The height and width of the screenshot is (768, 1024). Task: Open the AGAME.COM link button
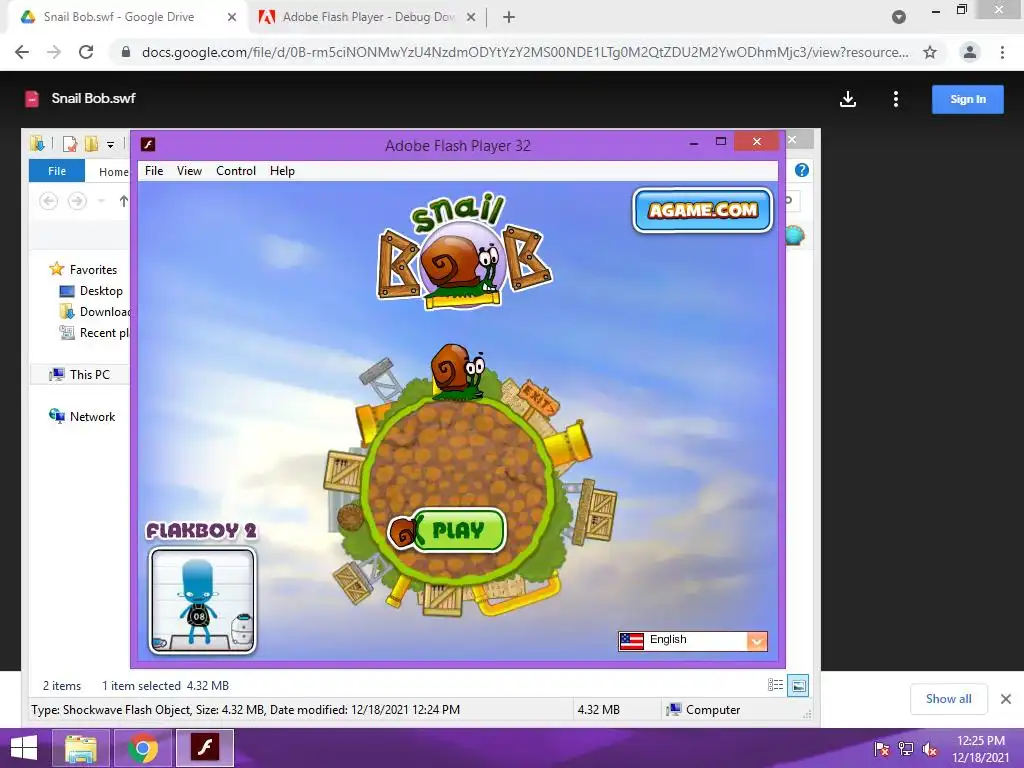point(703,210)
